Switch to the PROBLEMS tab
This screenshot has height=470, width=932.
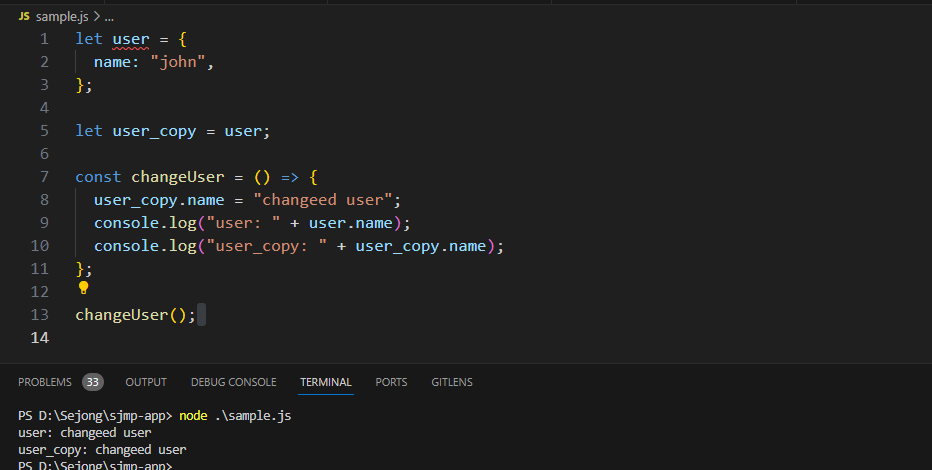pos(45,382)
